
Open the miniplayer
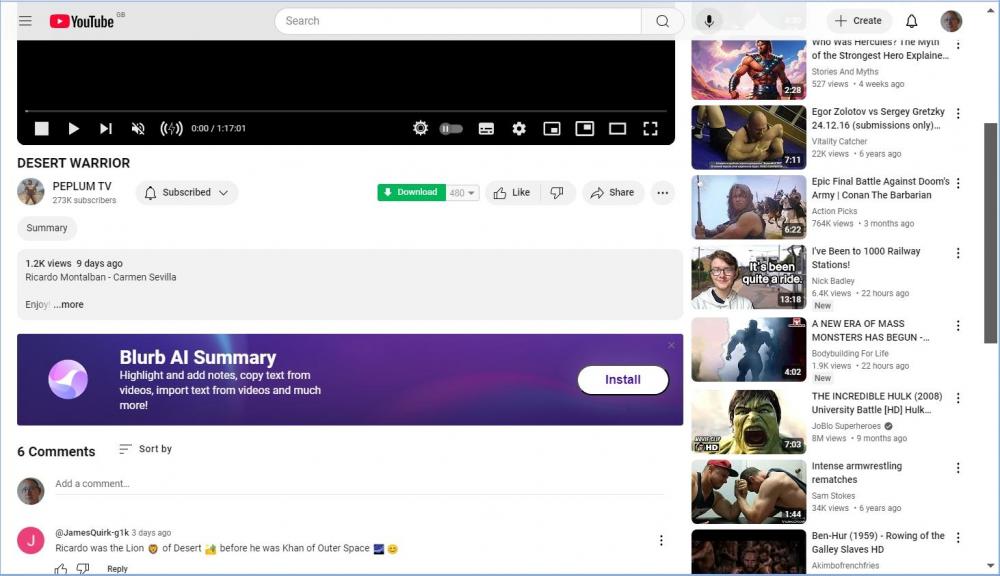(x=551, y=129)
